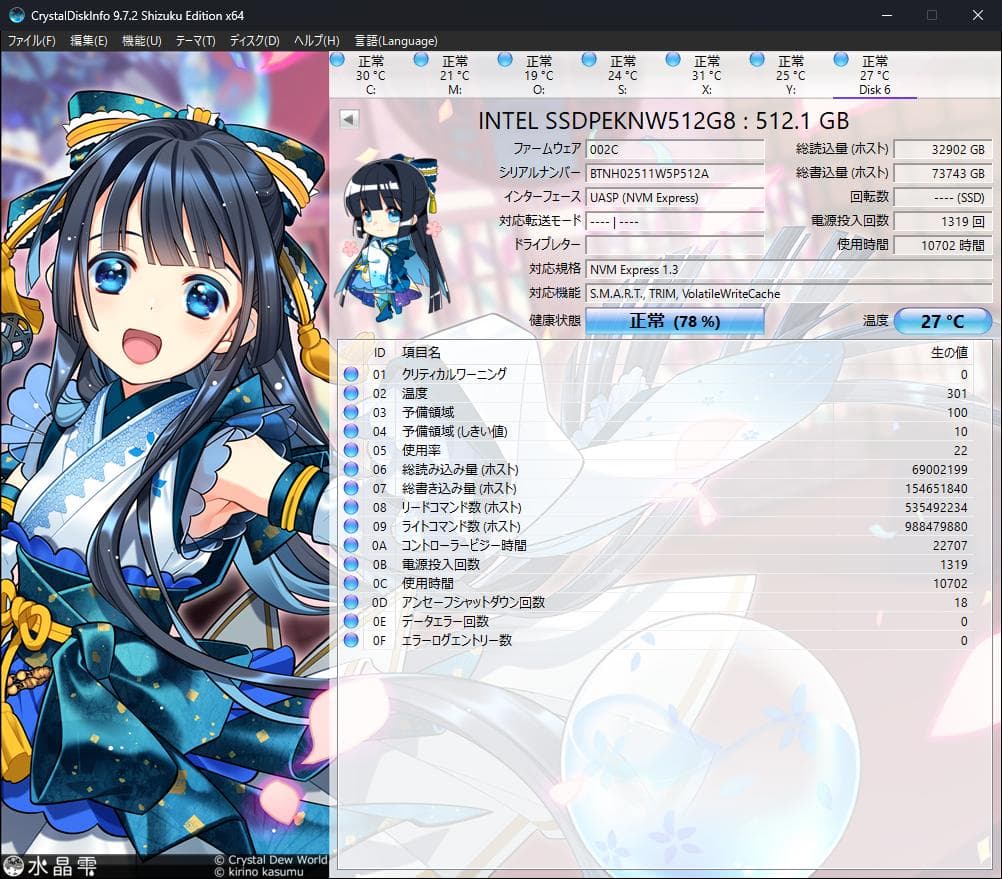Image resolution: width=1002 pixels, height=879 pixels.
Task: Click the 総読込量 value 32902 GB
Action: pyautogui.click(x=943, y=149)
